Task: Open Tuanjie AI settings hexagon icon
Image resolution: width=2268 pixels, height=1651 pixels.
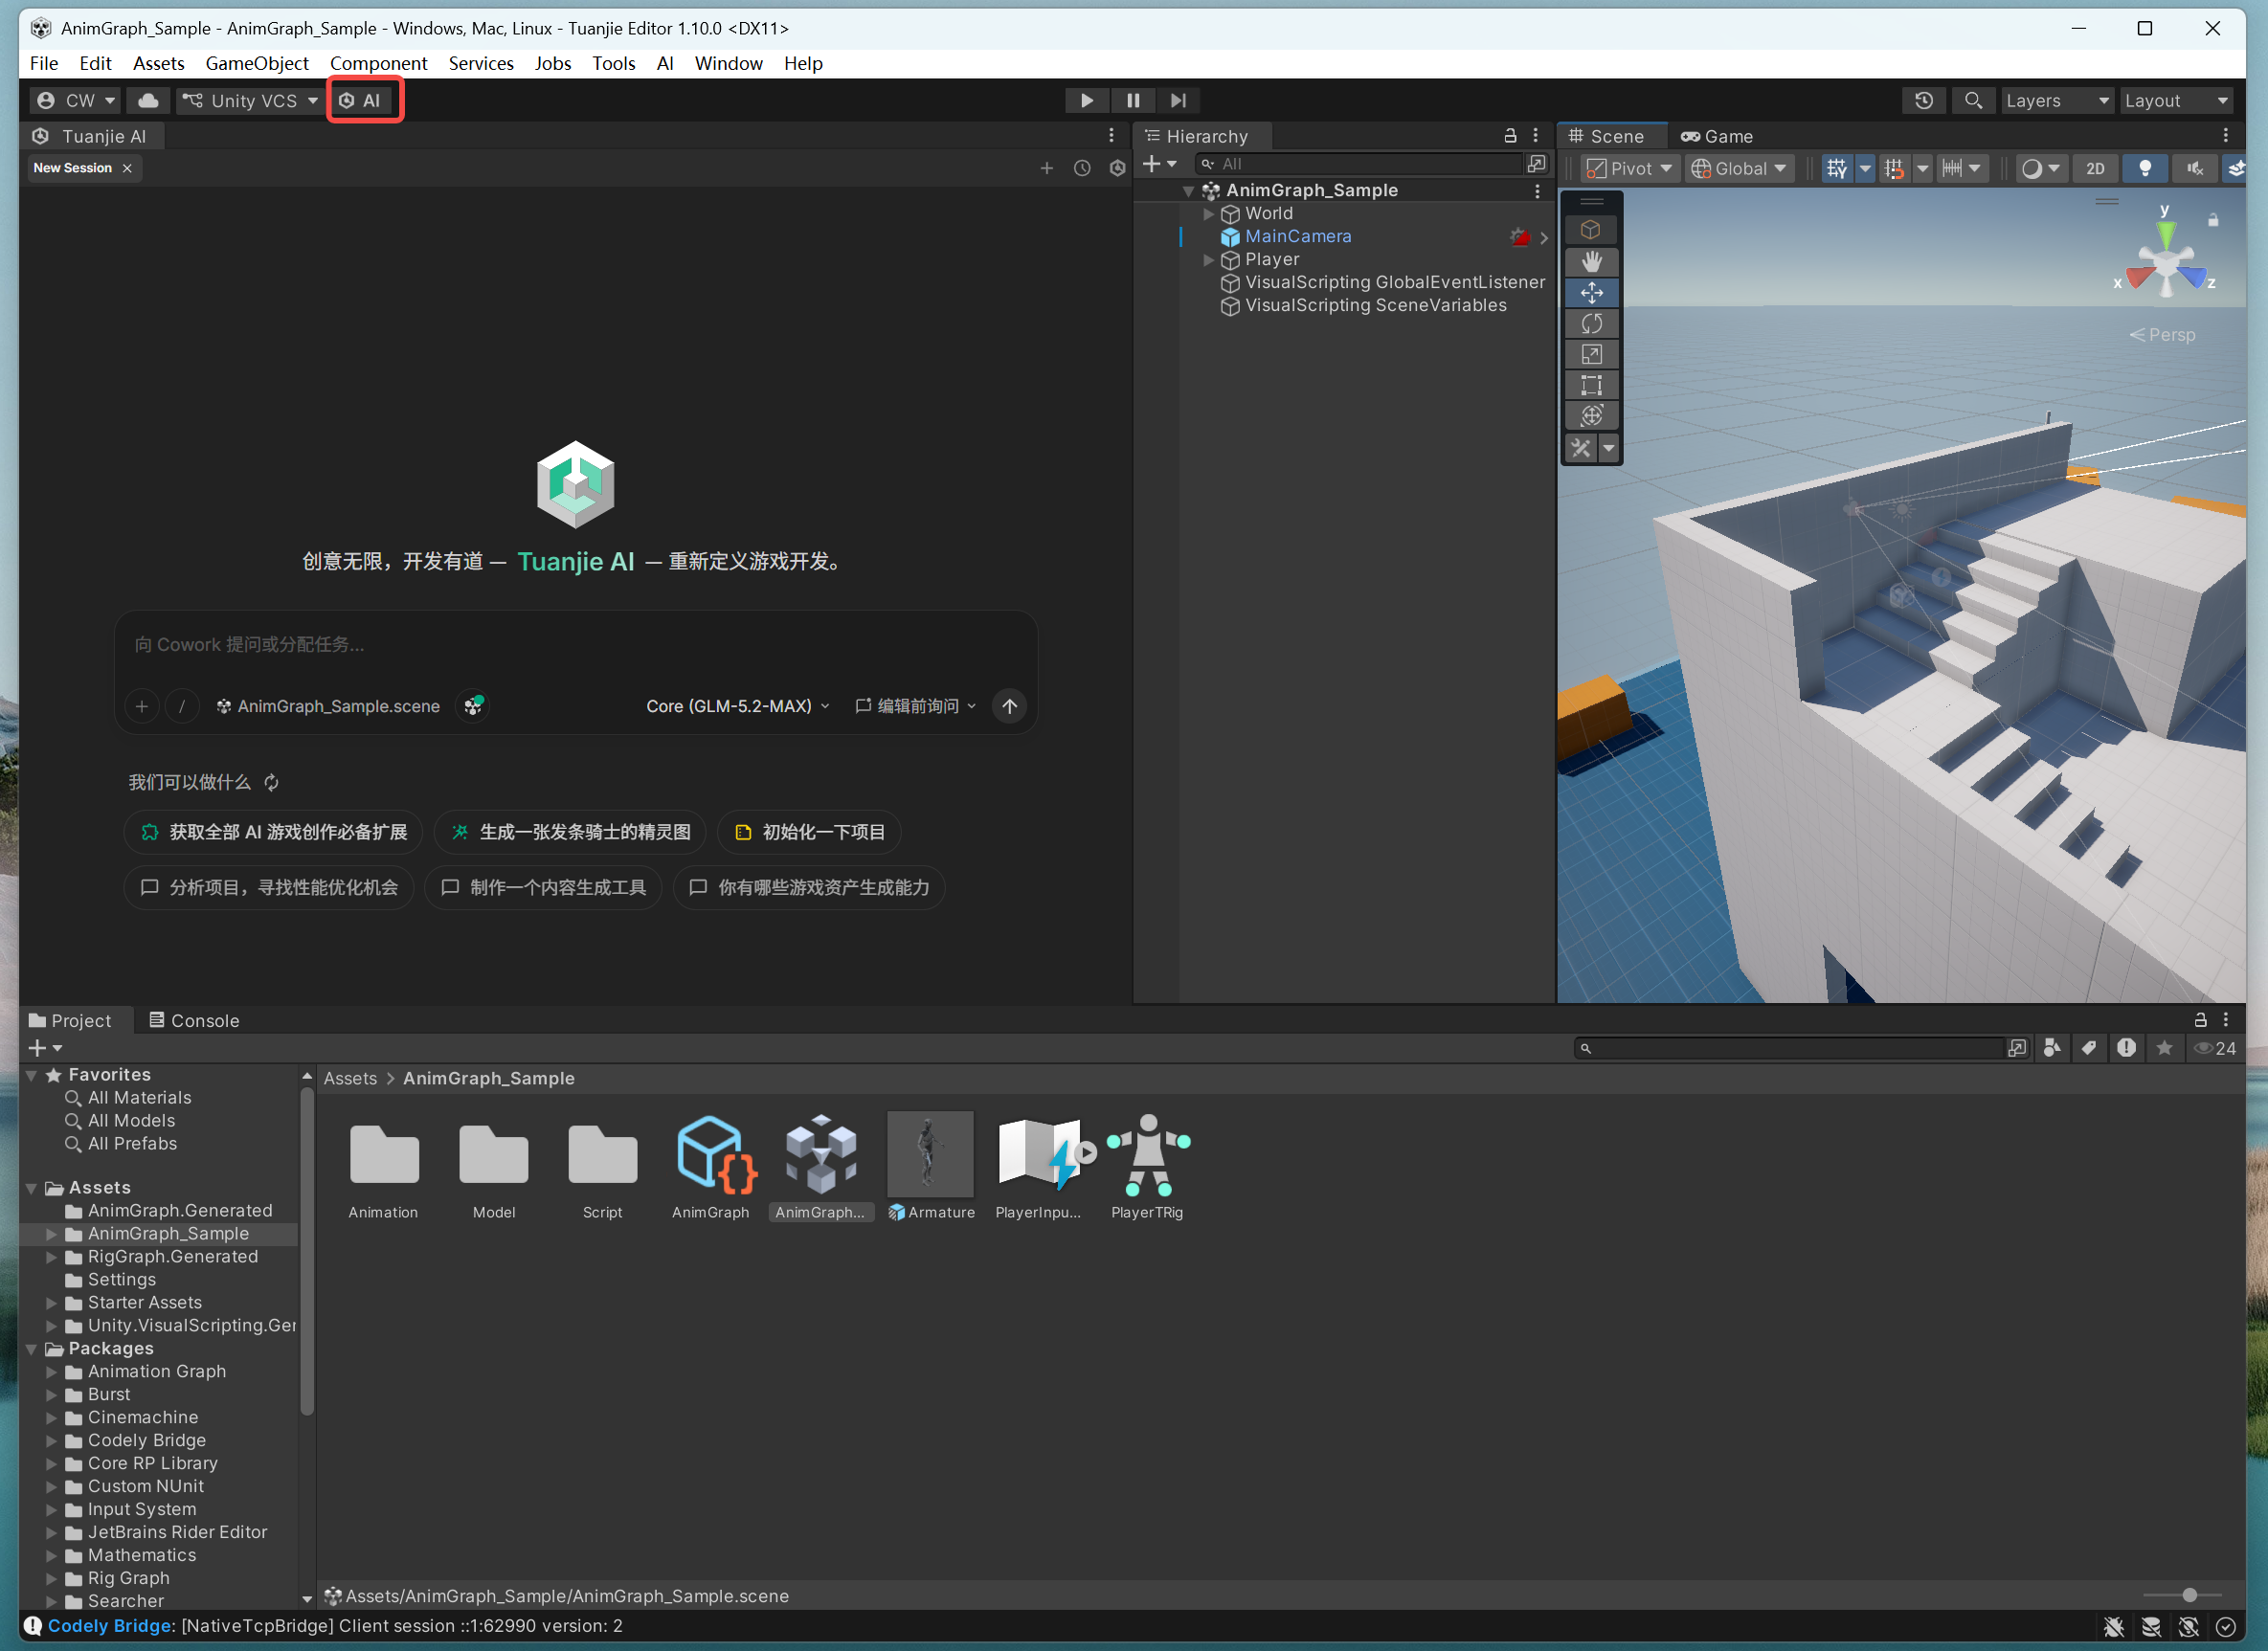Action: click(x=1117, y=168)
